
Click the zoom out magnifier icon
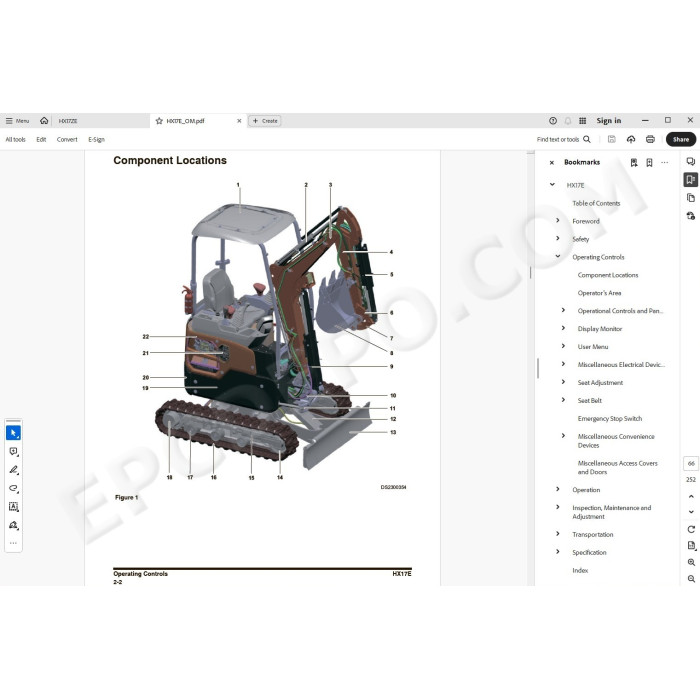[691, 579]
